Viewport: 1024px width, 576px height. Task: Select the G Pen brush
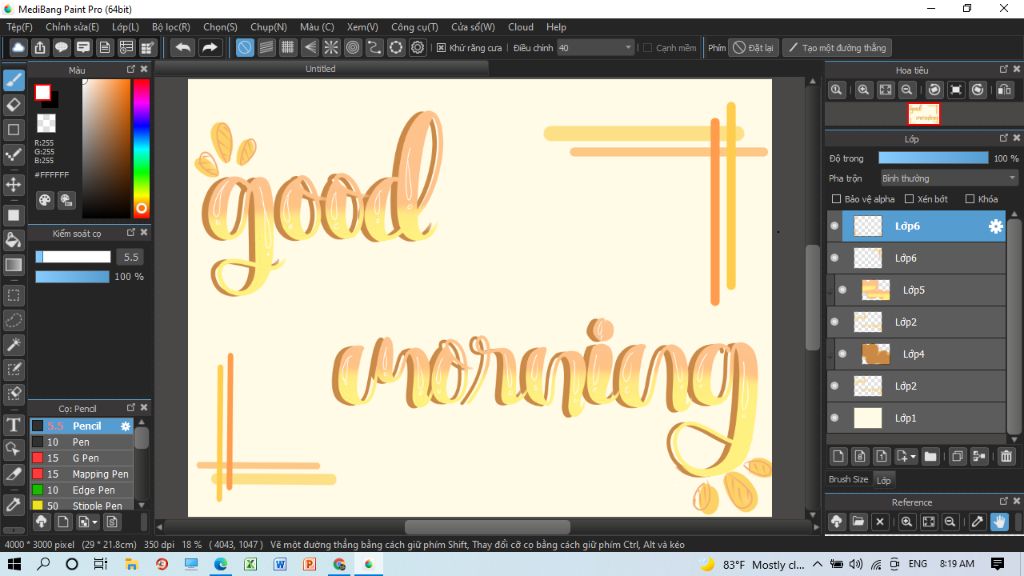pyautogui.click(x=82, y=458)
